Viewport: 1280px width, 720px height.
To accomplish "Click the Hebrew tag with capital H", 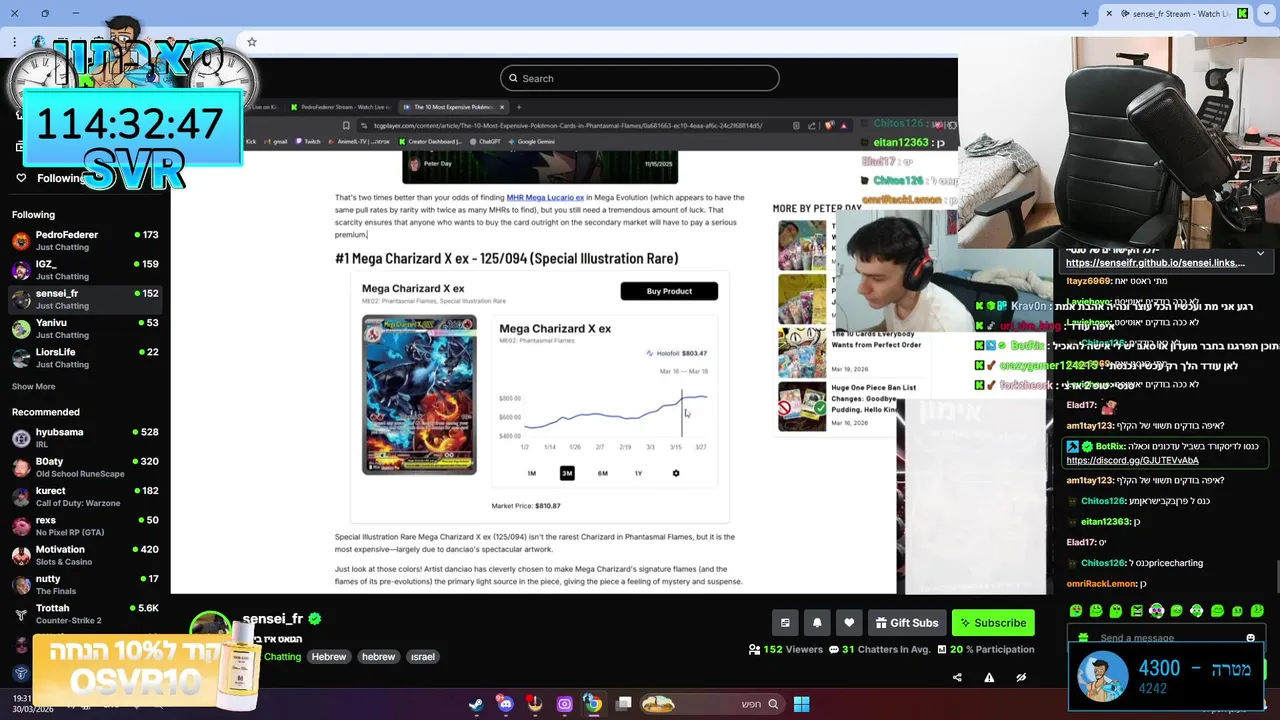I will point(328,657).
